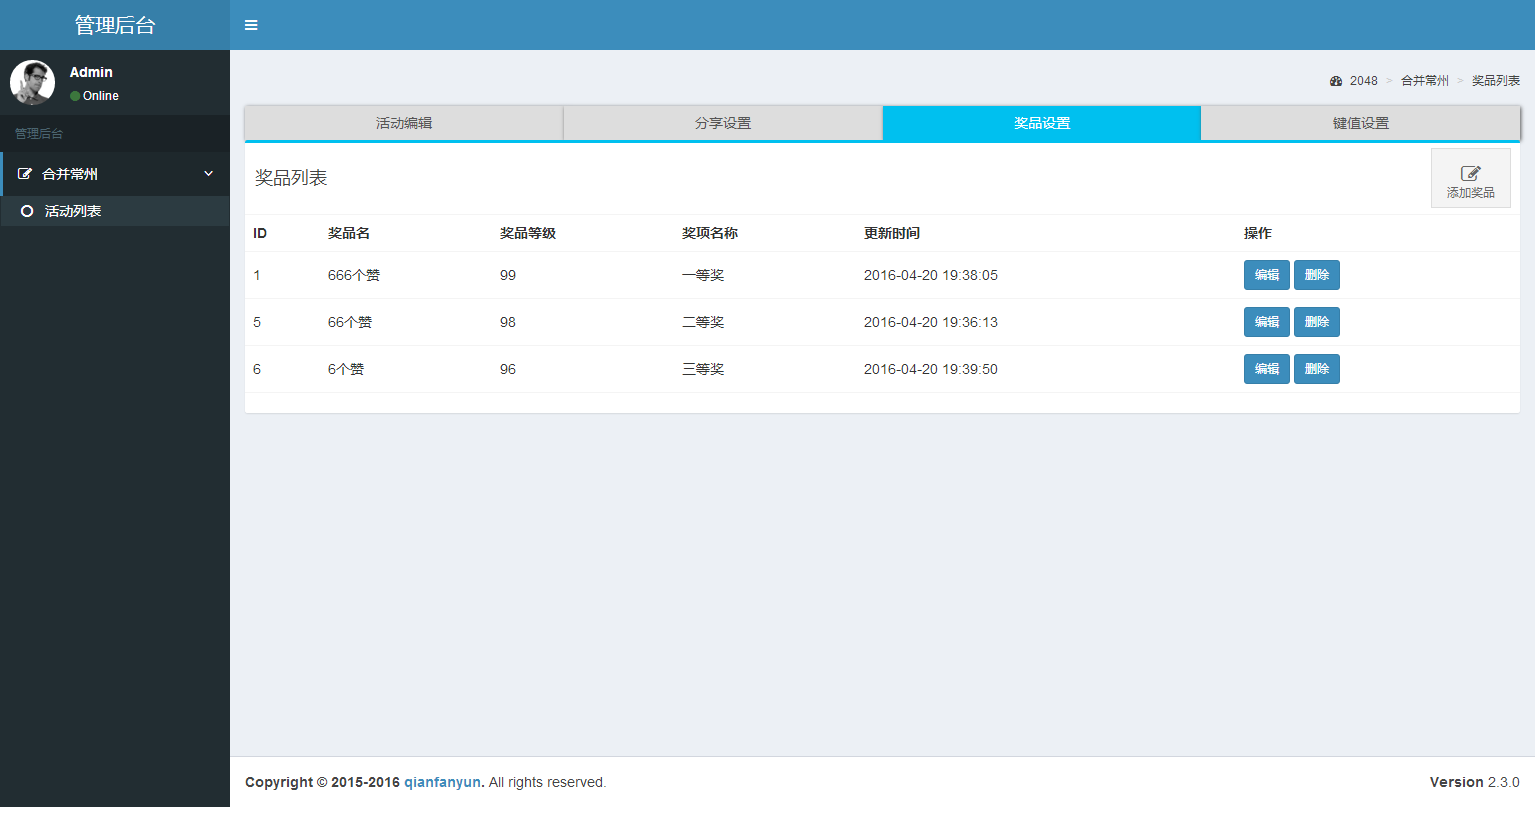
Task: Click prize level value 99
Action: point(508,275)
